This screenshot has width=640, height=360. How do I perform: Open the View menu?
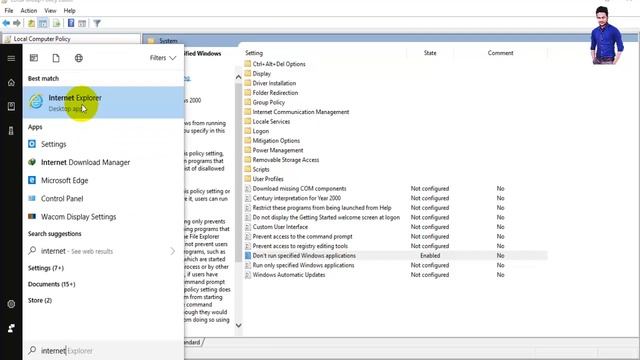click(50, 11)
